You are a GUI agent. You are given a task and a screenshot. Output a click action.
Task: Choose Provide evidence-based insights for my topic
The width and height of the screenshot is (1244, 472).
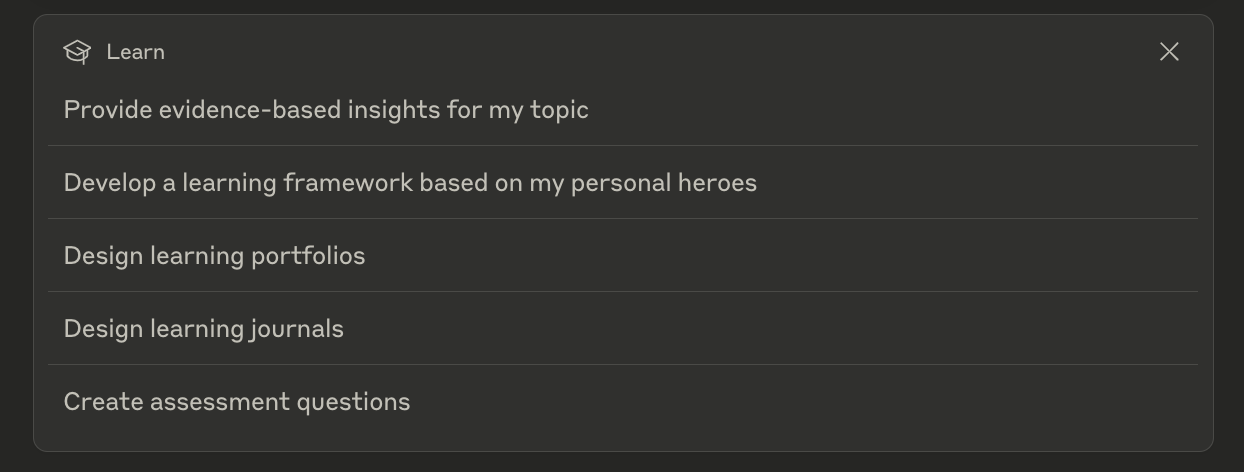pyautogui.click(x=622, y=110)
